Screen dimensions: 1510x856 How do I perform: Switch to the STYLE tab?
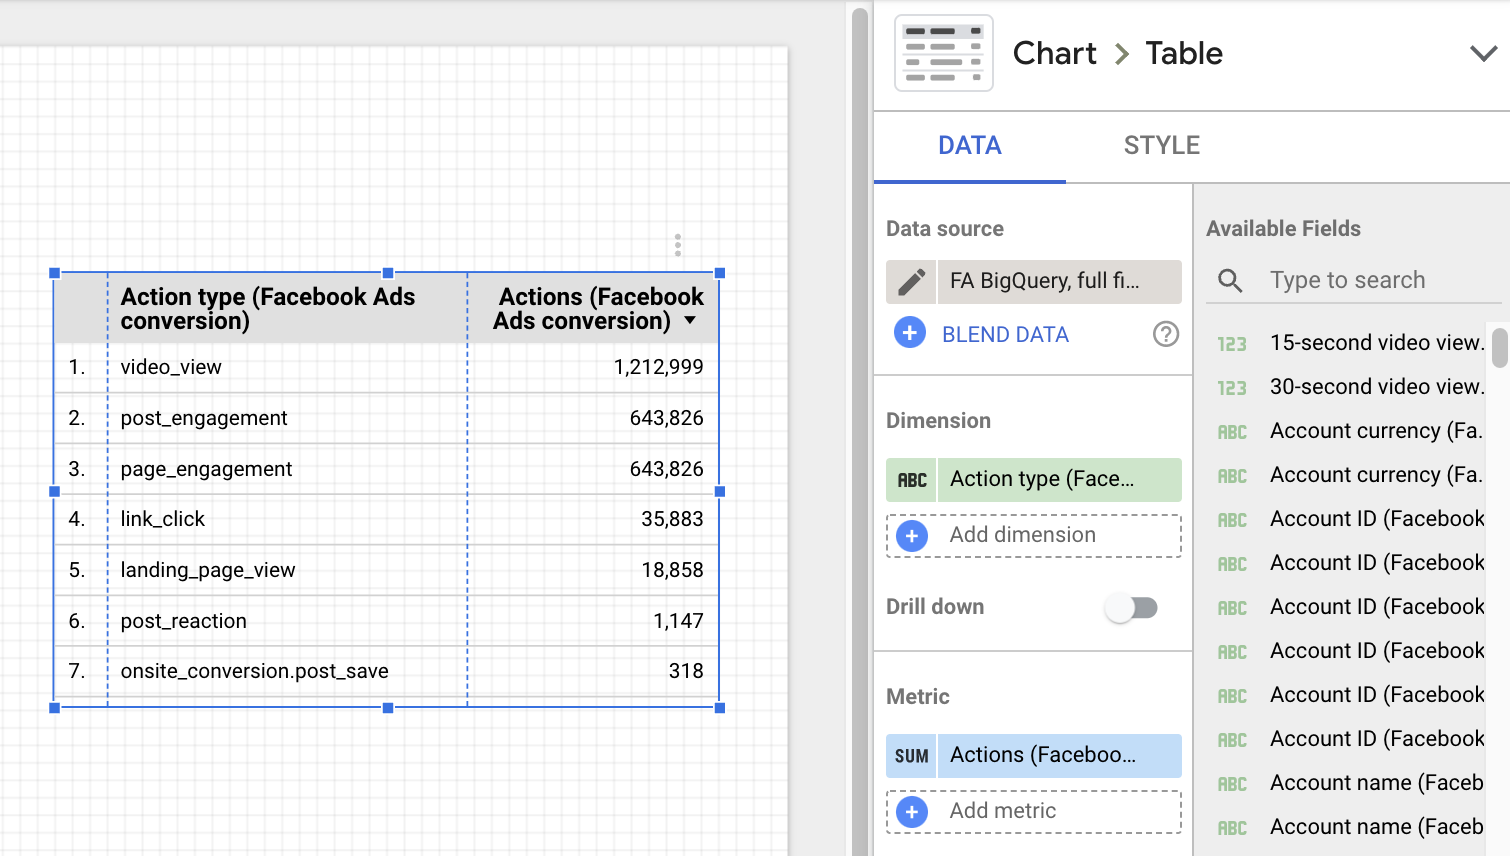[1161, 146]
